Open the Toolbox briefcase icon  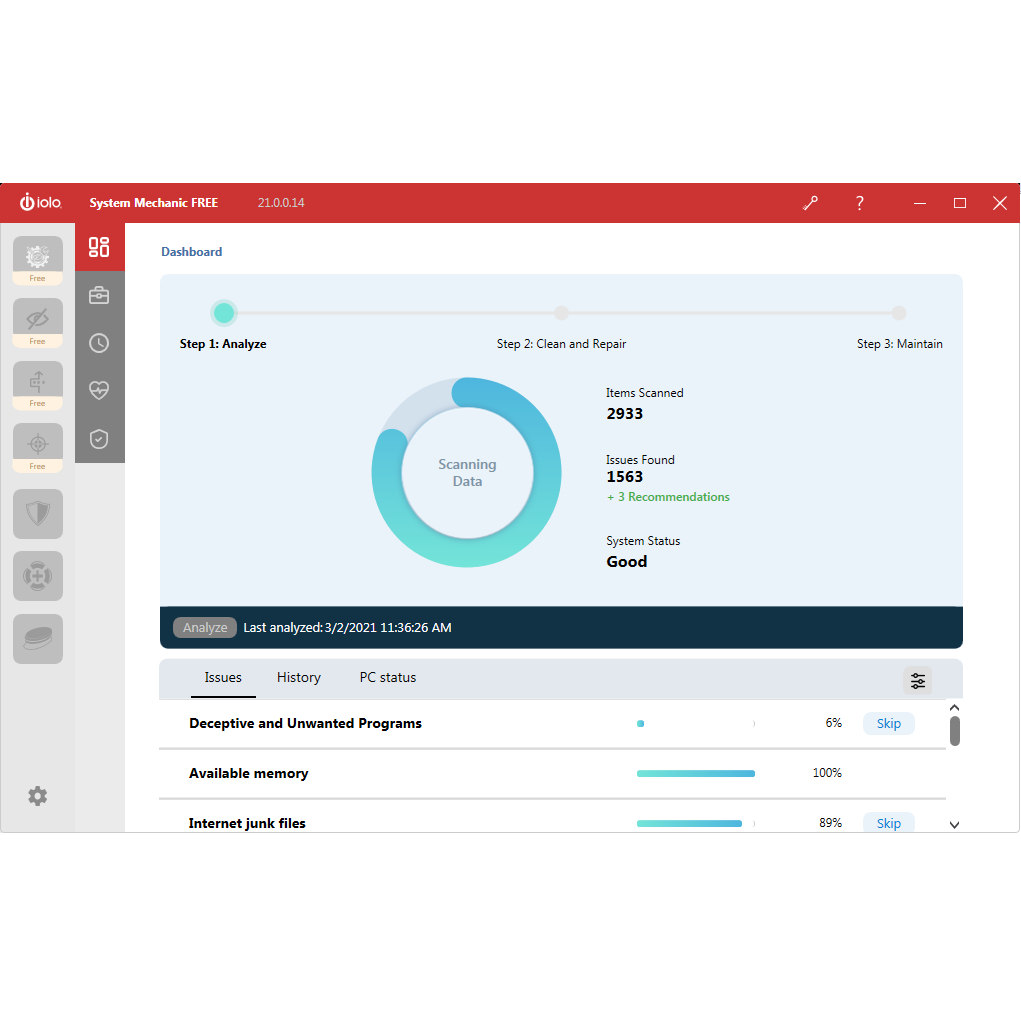[x=99, y=295]
